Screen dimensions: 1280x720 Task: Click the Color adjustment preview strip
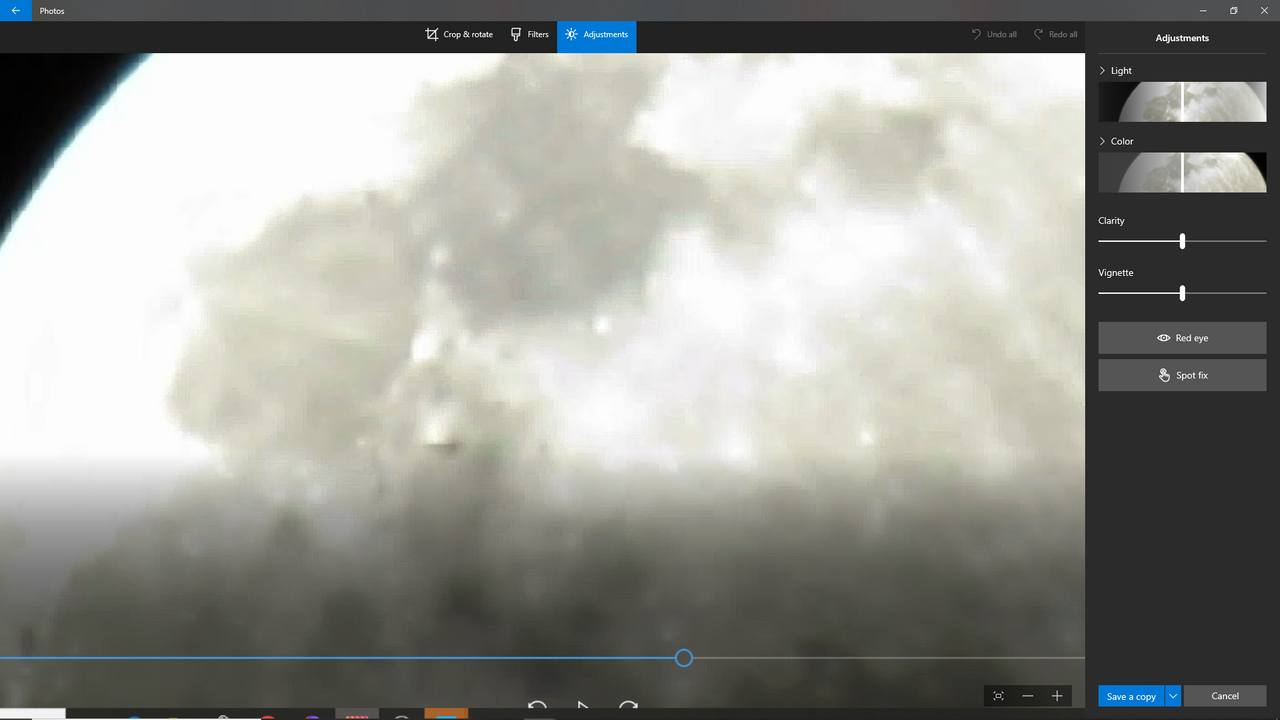(1182, 172)
